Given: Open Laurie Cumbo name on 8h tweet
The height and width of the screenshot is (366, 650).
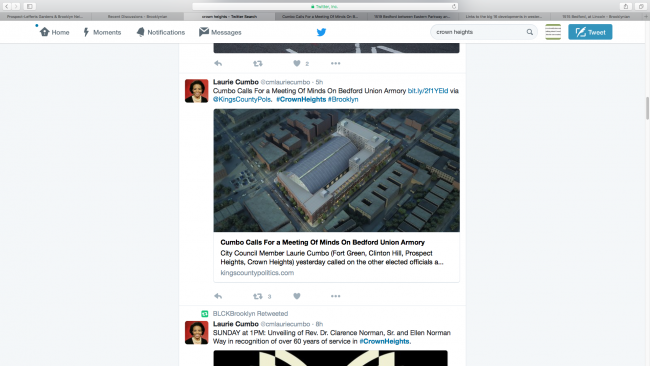Looking at the screenshot, I should [x=235, y=324].
